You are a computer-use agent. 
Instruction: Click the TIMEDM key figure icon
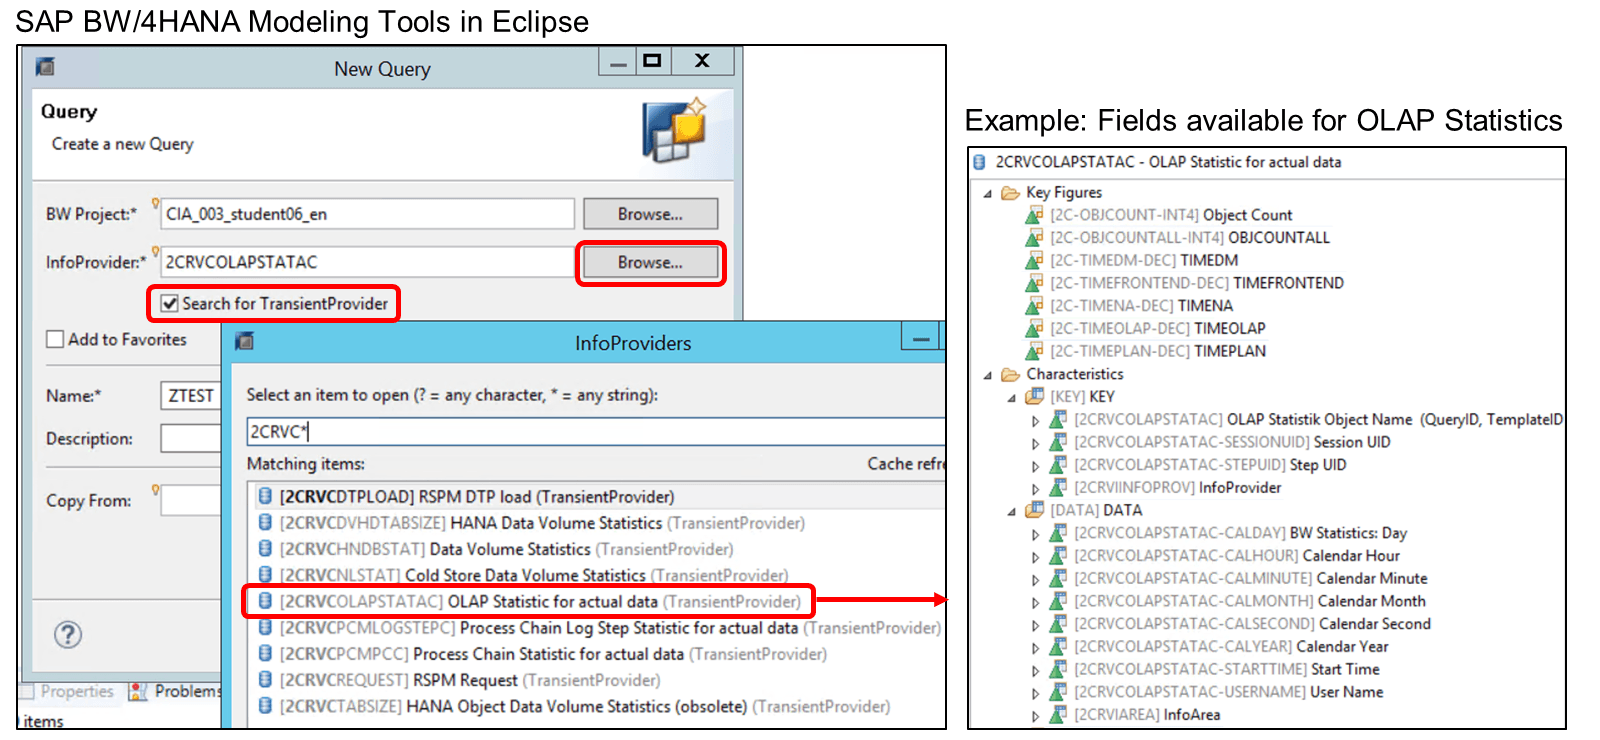1035,260
